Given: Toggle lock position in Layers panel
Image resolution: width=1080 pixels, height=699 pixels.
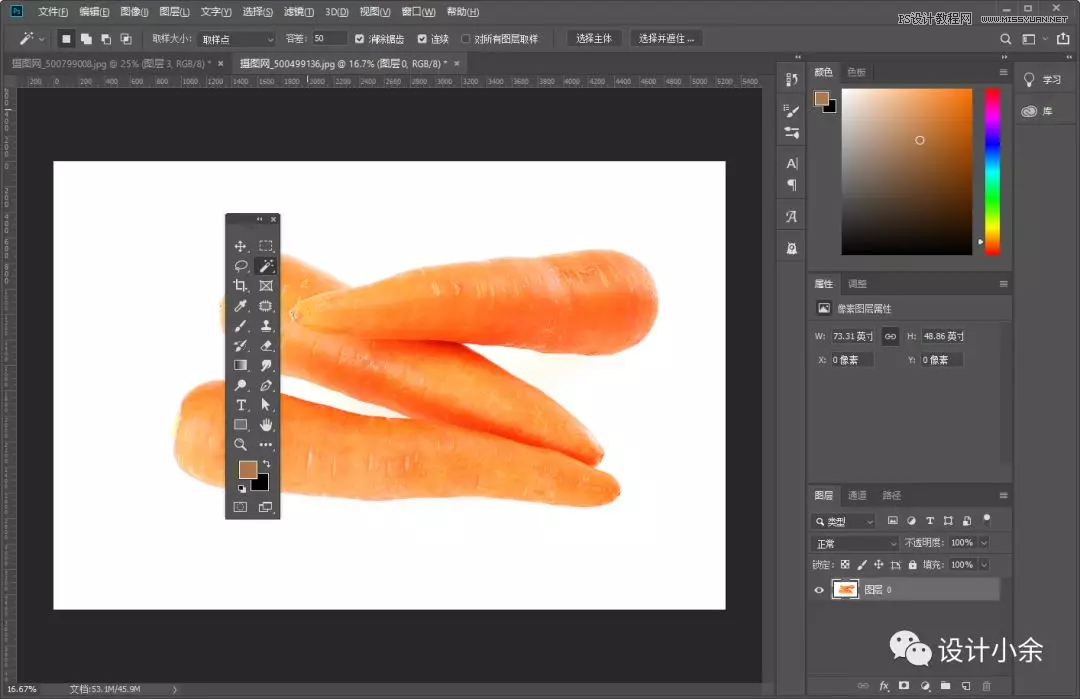Looking at the screenshot, I should pyautogui.click(x=878, y=565).
